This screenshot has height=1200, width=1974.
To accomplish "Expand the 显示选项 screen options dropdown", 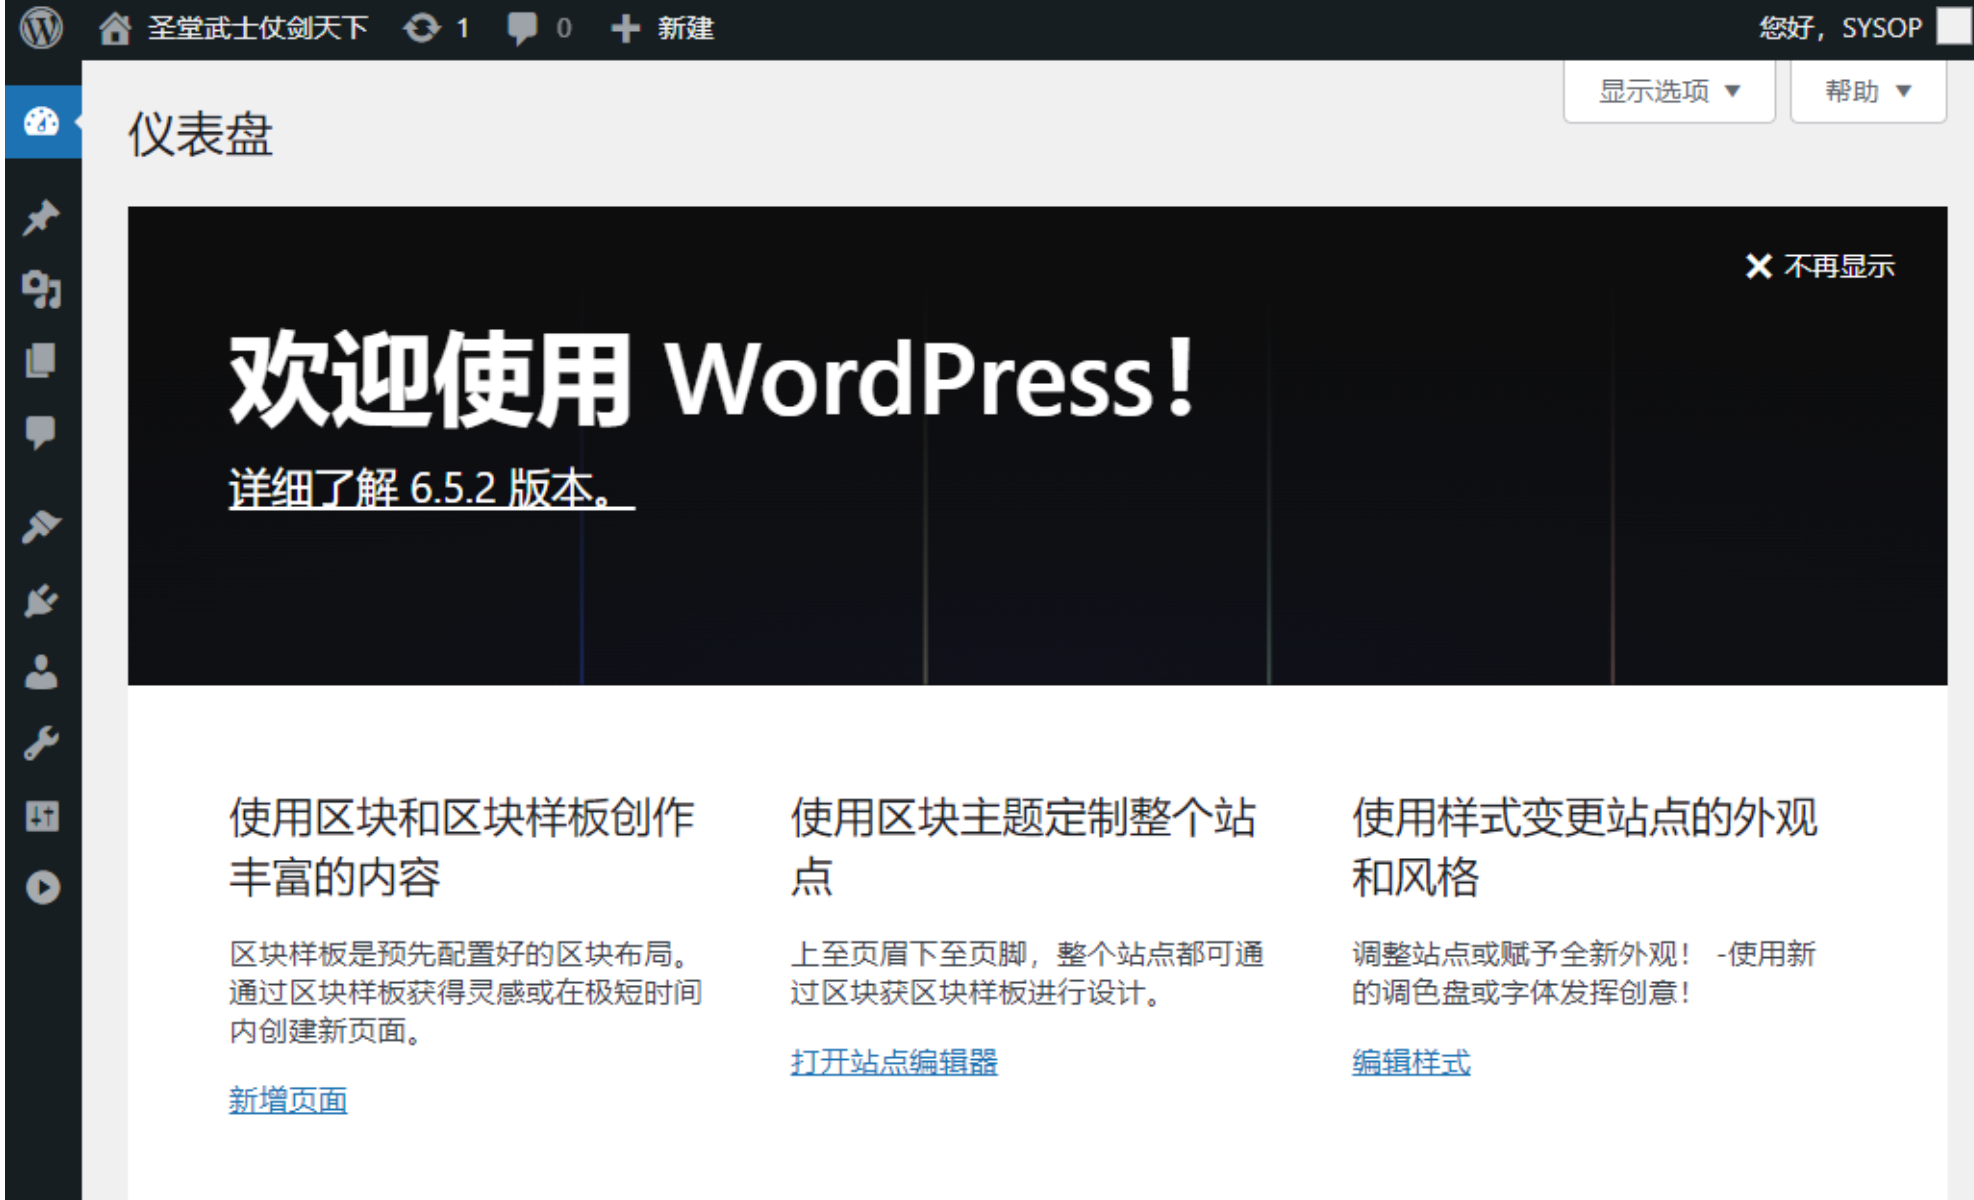I will coord(1668,92).
